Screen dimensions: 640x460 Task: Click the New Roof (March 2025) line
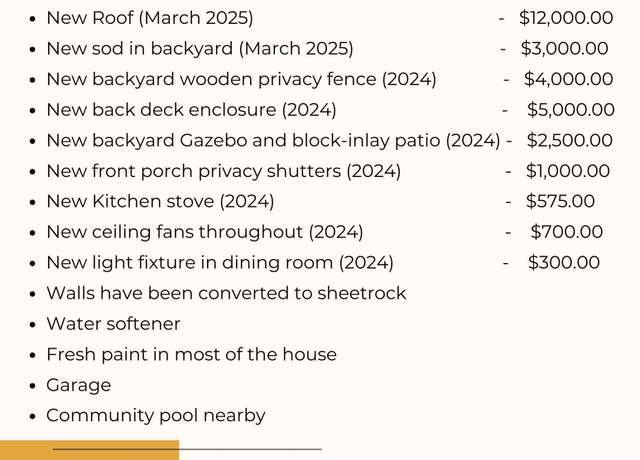pyautogui.click(x=150, y=18)
